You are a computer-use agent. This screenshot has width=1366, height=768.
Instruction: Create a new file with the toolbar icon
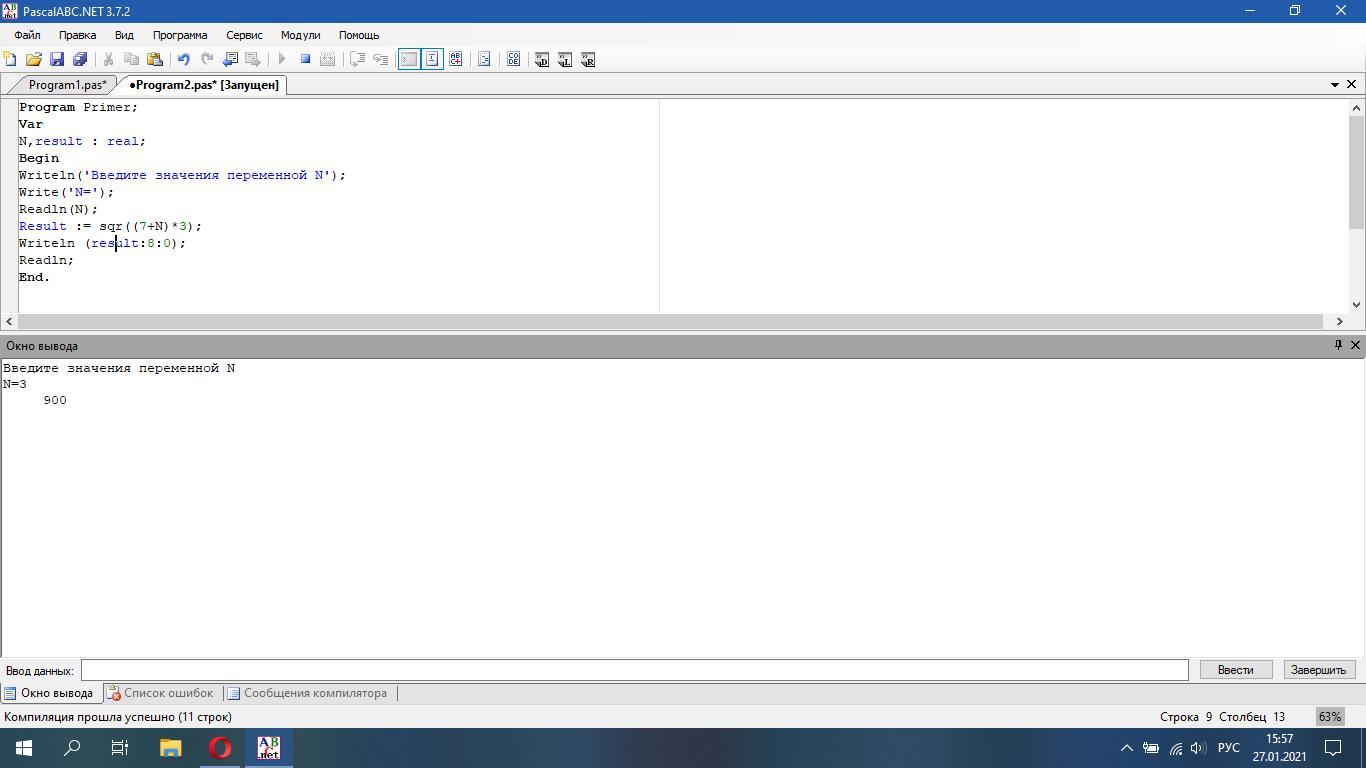click(11, 59)
